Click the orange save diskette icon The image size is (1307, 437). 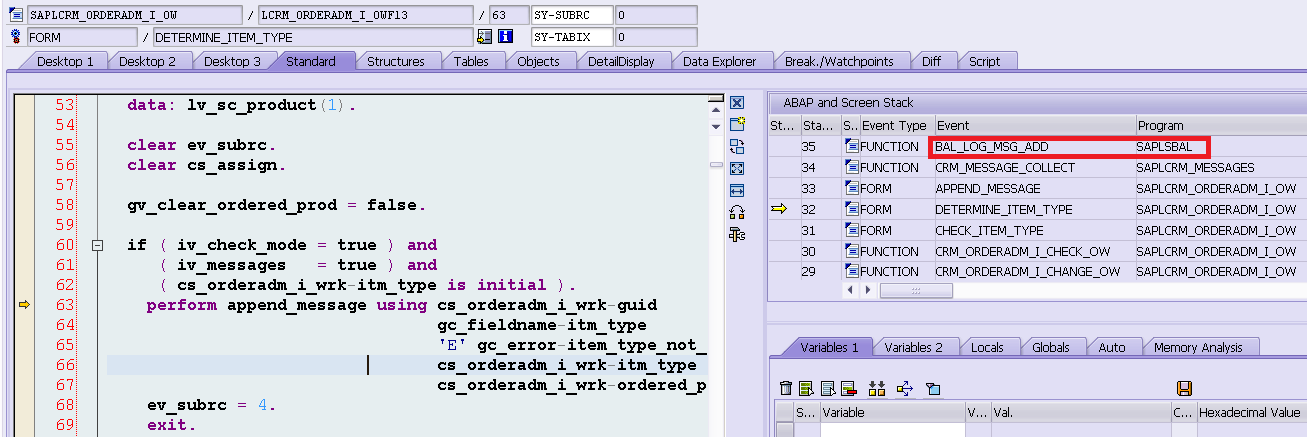tap(1185, 388)
